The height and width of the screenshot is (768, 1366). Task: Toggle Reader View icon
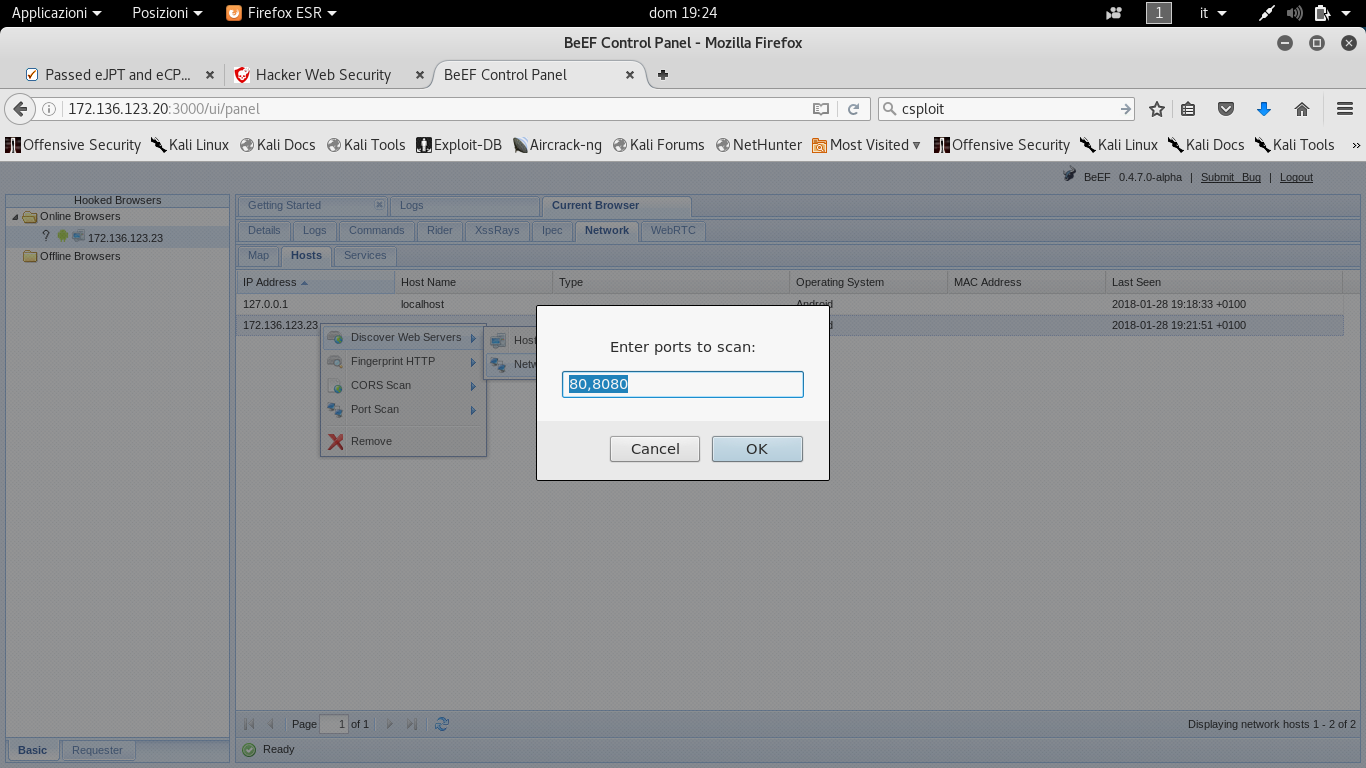tap(821, 109)
